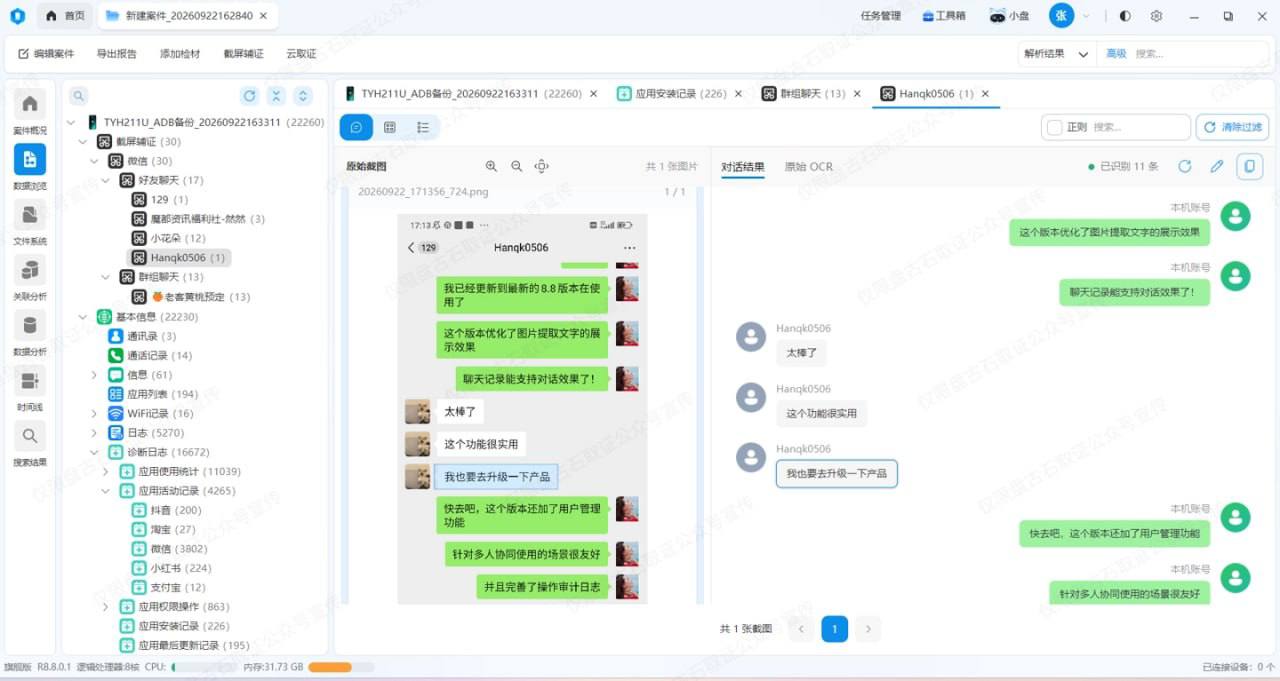Collapse the 基本信息 tree node
Viewport: 1280px width, 681px height.
point(84,317)
